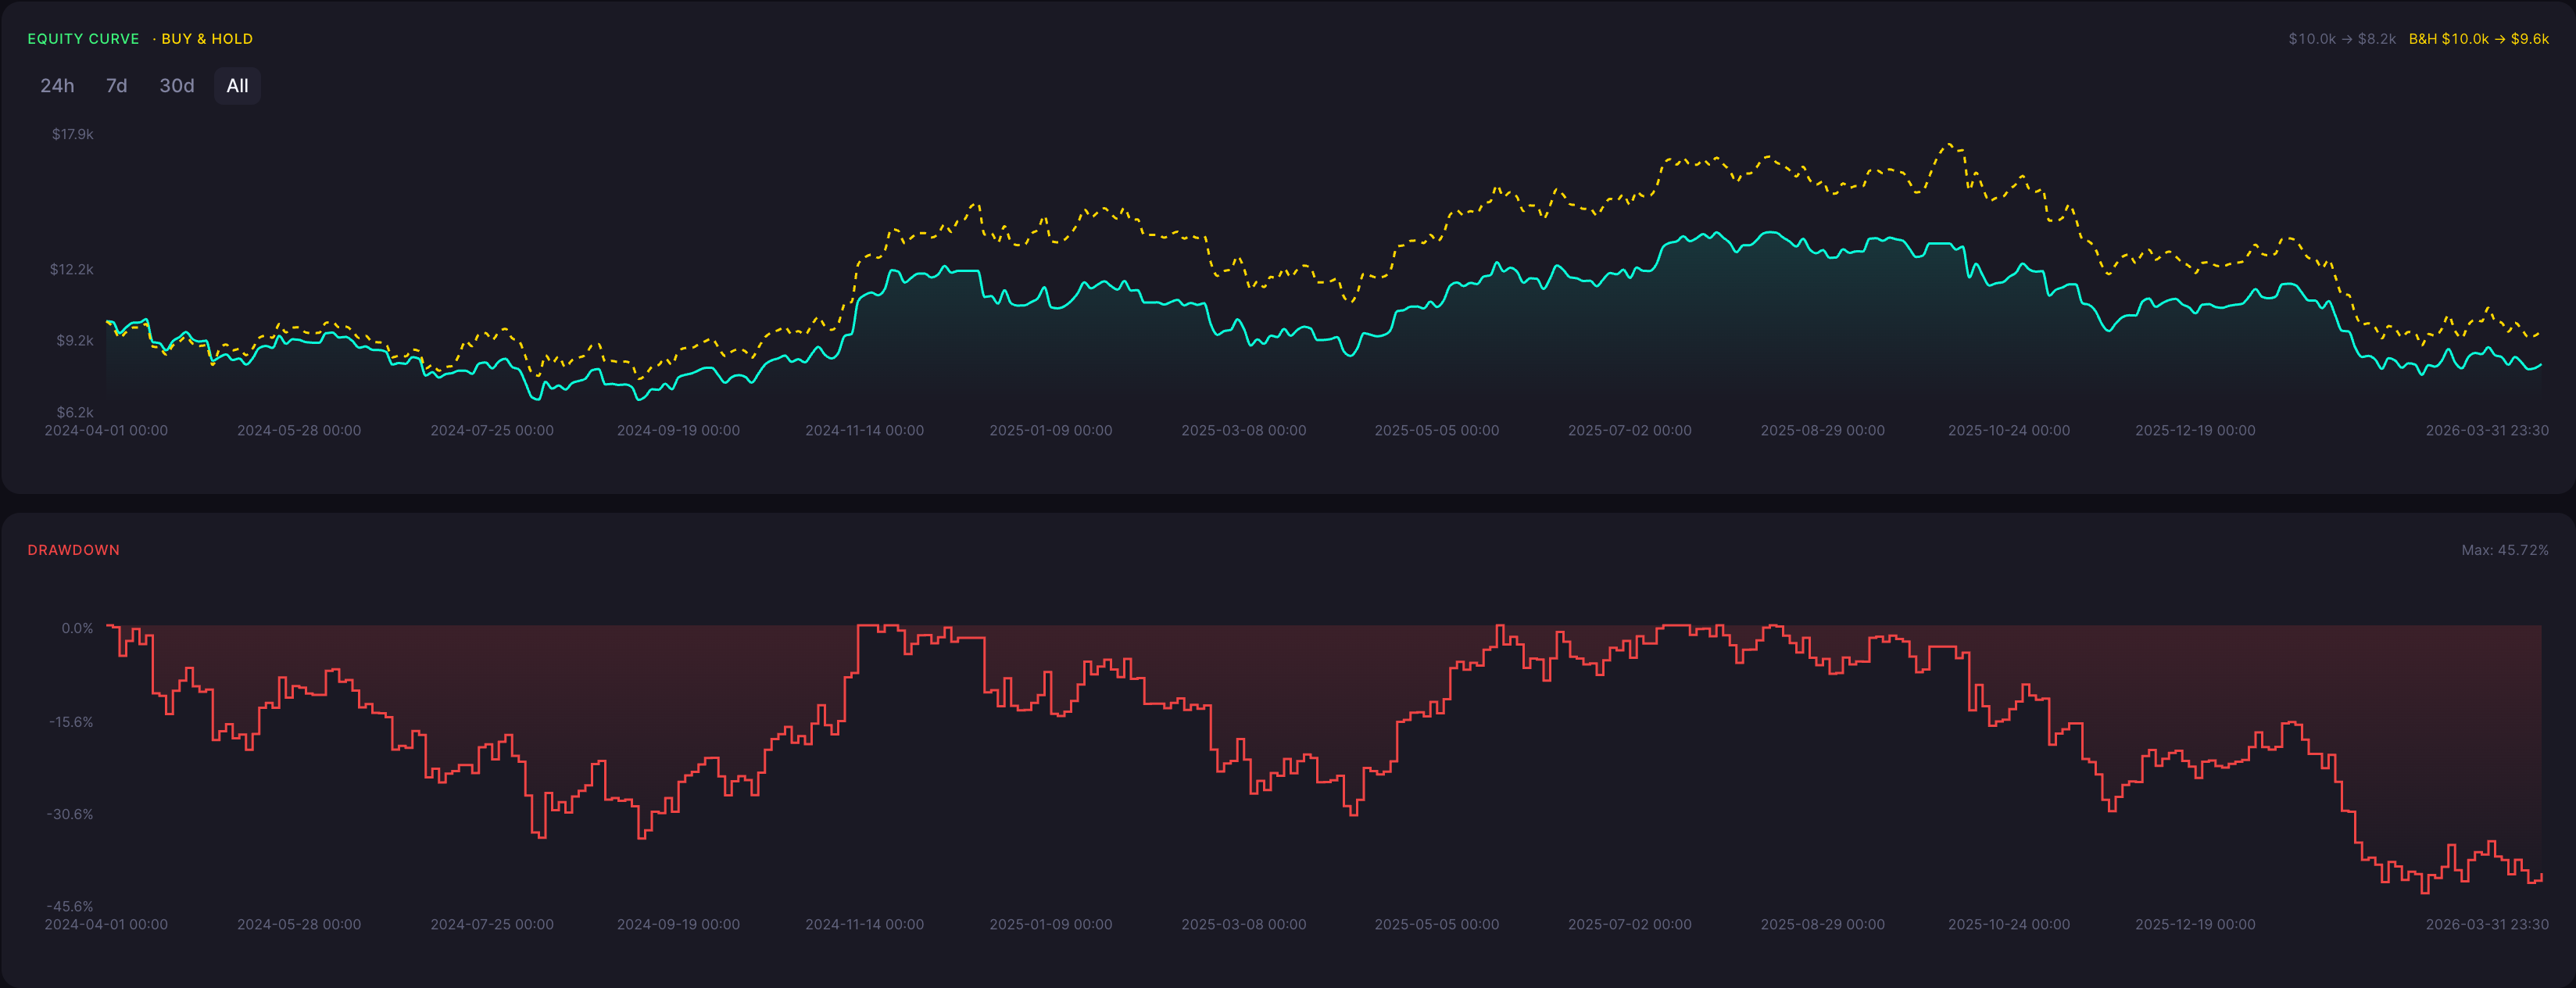
Task: Click drawdown chart date 2024-05-28 00:00
Action: tap(299, 924)
